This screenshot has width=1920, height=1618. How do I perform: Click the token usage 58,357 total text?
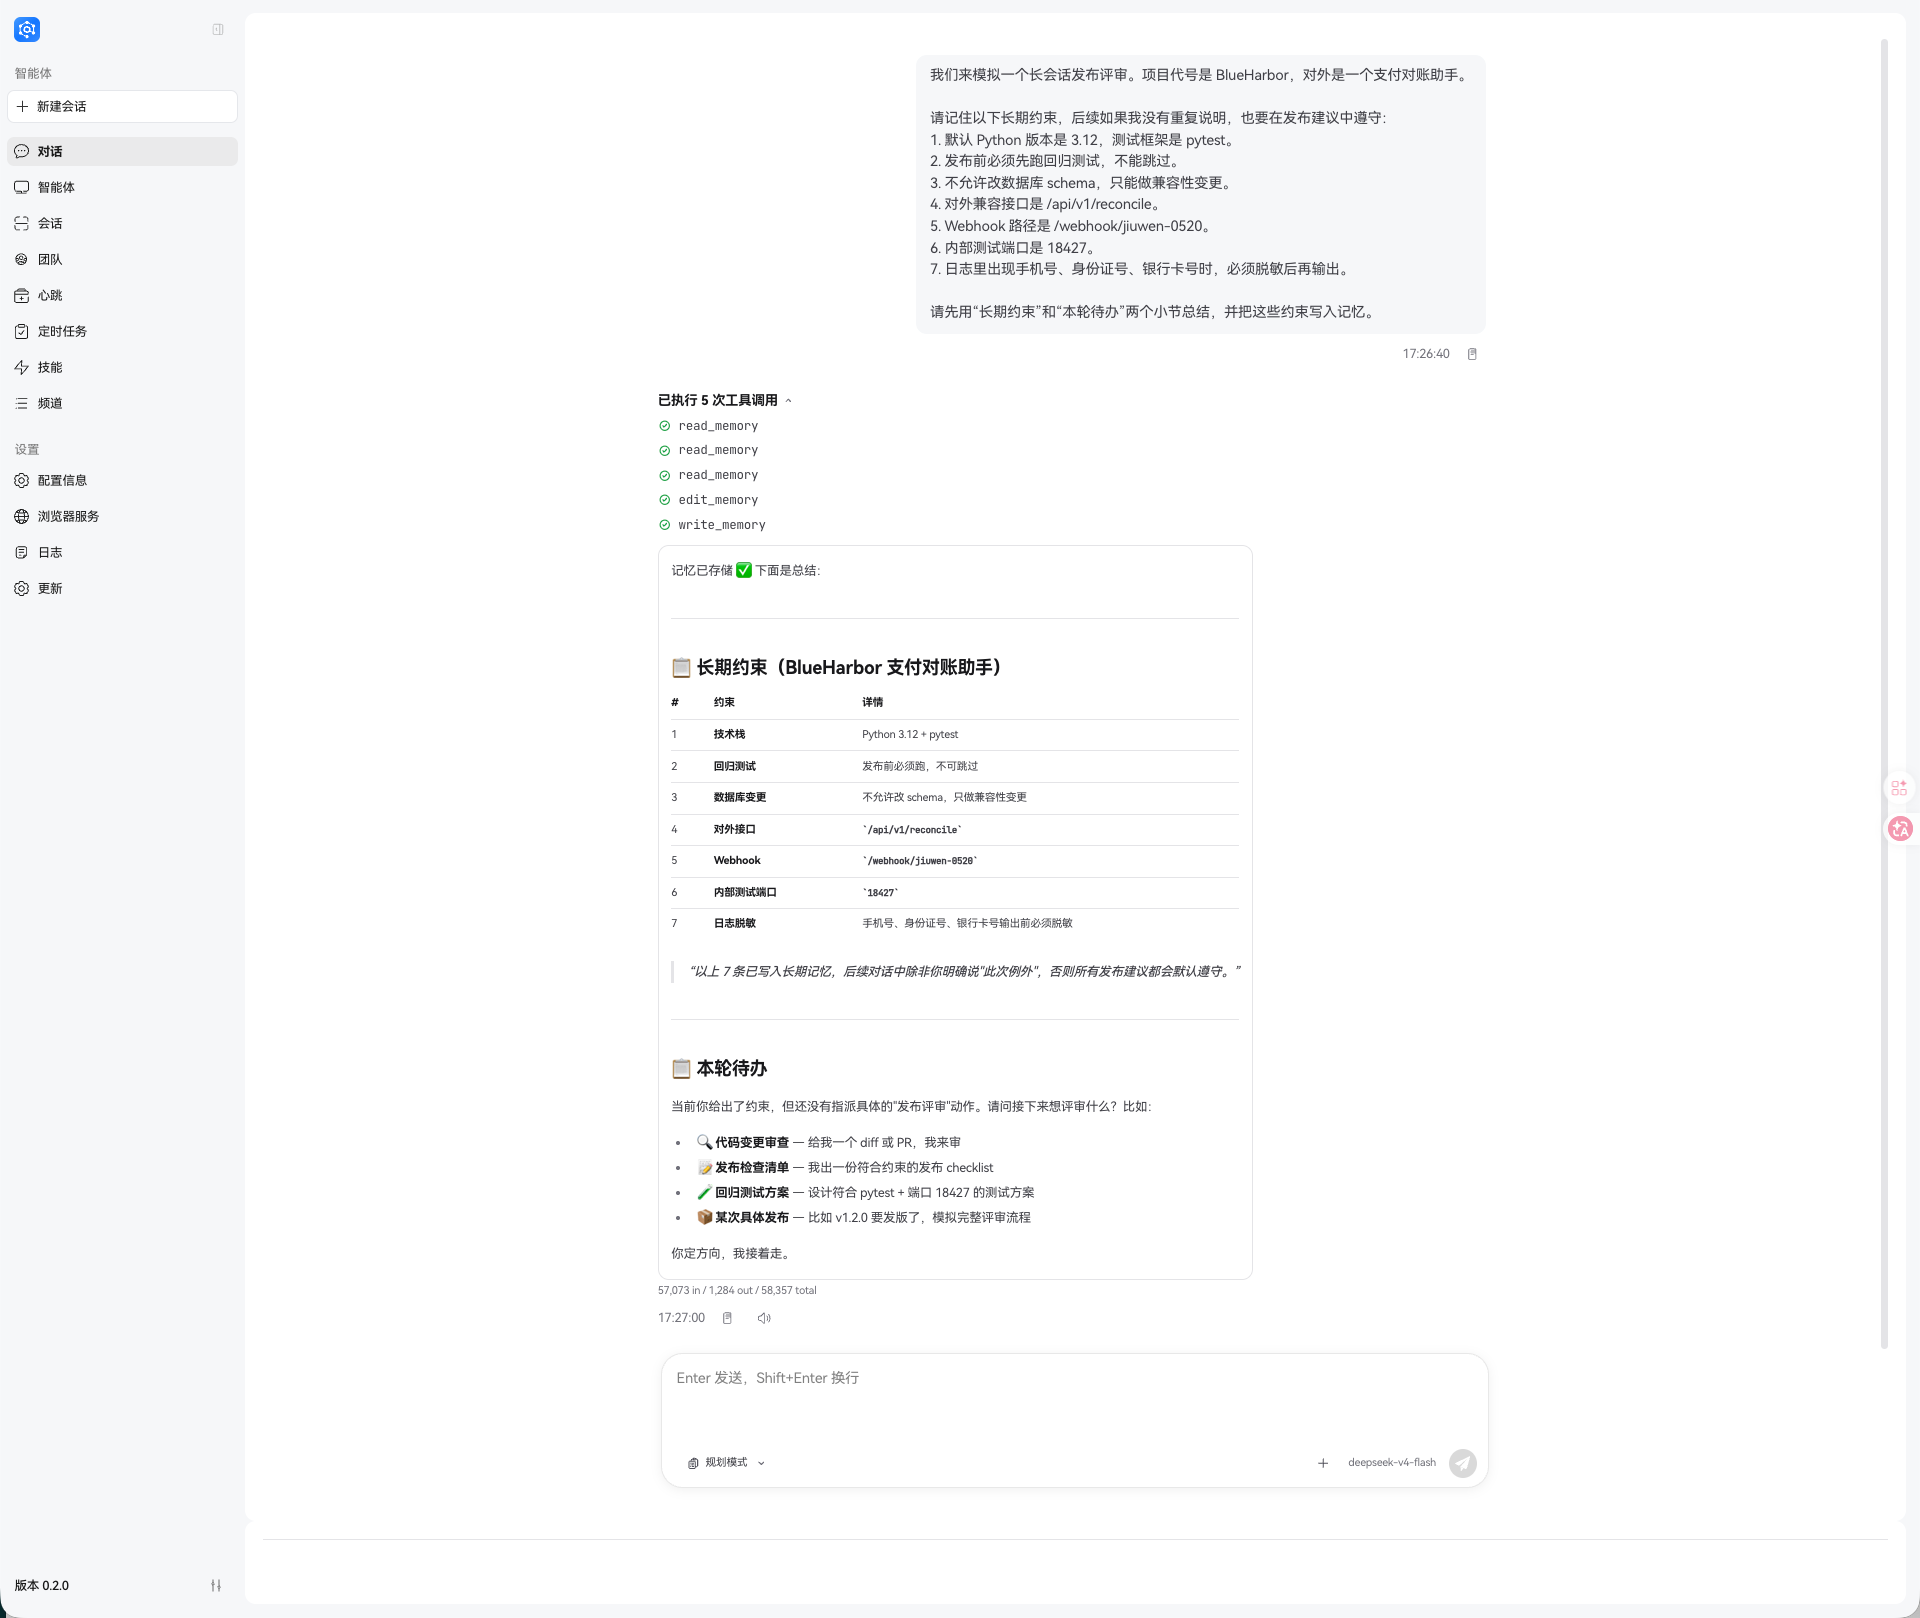click(789, 1290)
